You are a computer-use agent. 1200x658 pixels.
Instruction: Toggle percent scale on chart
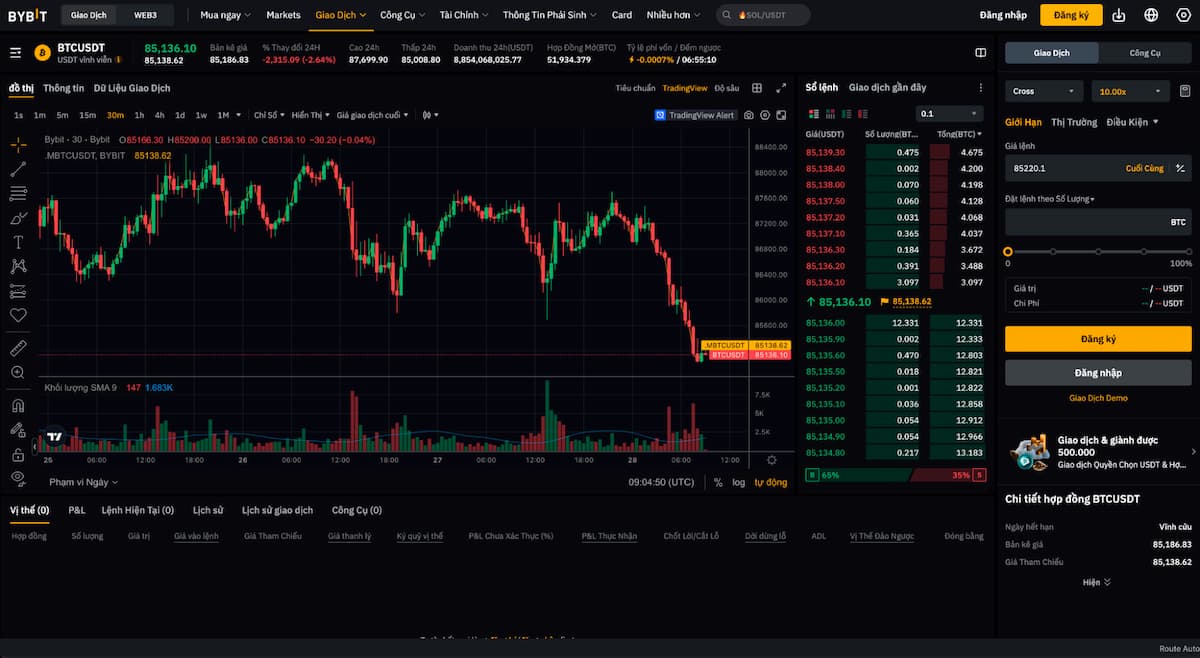point(718,482)
